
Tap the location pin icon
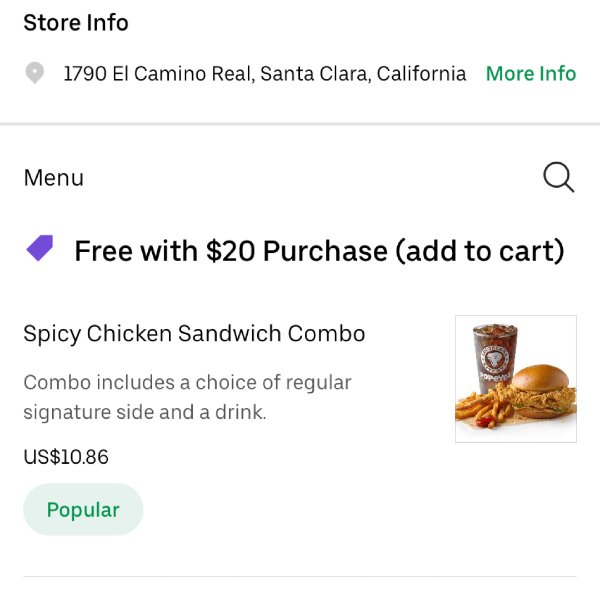(34, 73)
